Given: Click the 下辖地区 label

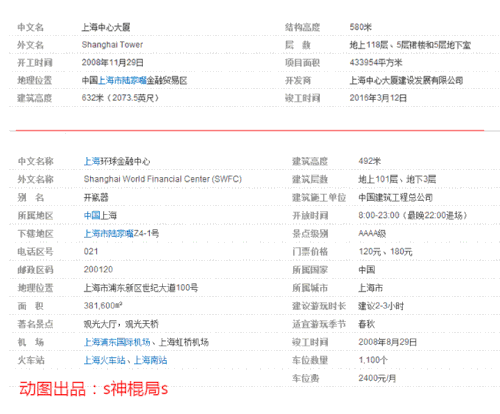Looking at the screenshot, I should tap(35, 233).
